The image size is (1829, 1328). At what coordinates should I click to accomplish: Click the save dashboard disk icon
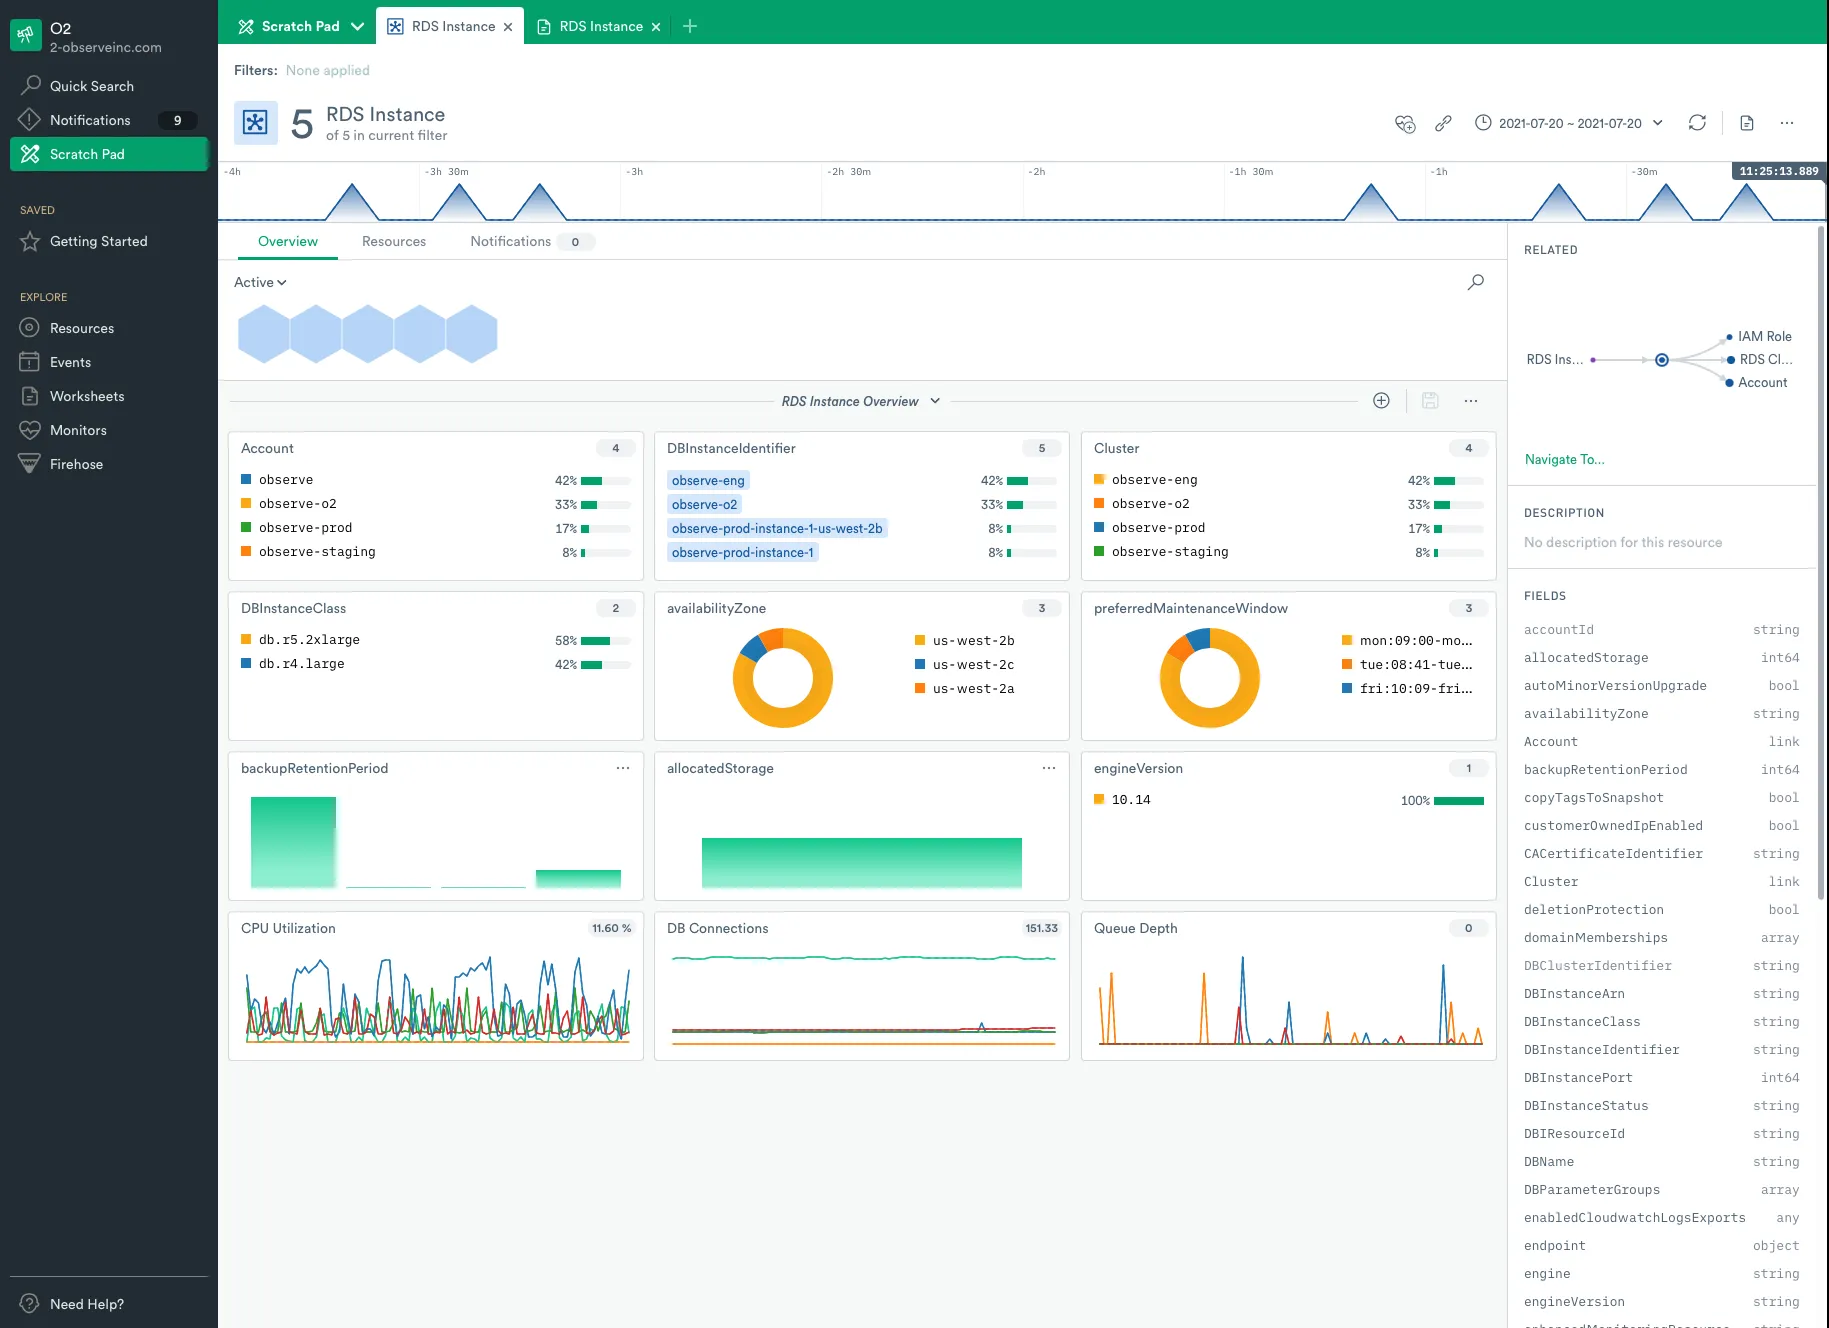point(1430,401)
